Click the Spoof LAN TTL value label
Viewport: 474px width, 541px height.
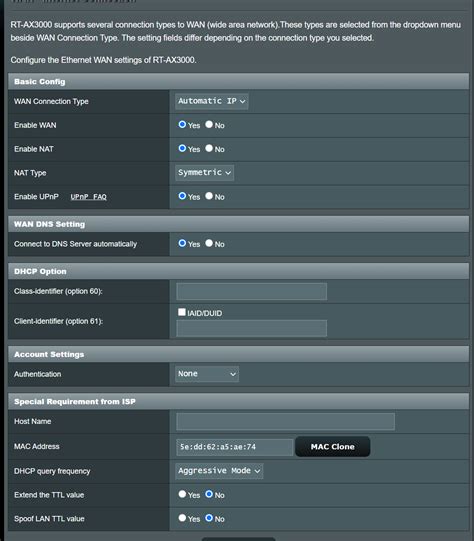pyautogui.click(x=49, y=519)
